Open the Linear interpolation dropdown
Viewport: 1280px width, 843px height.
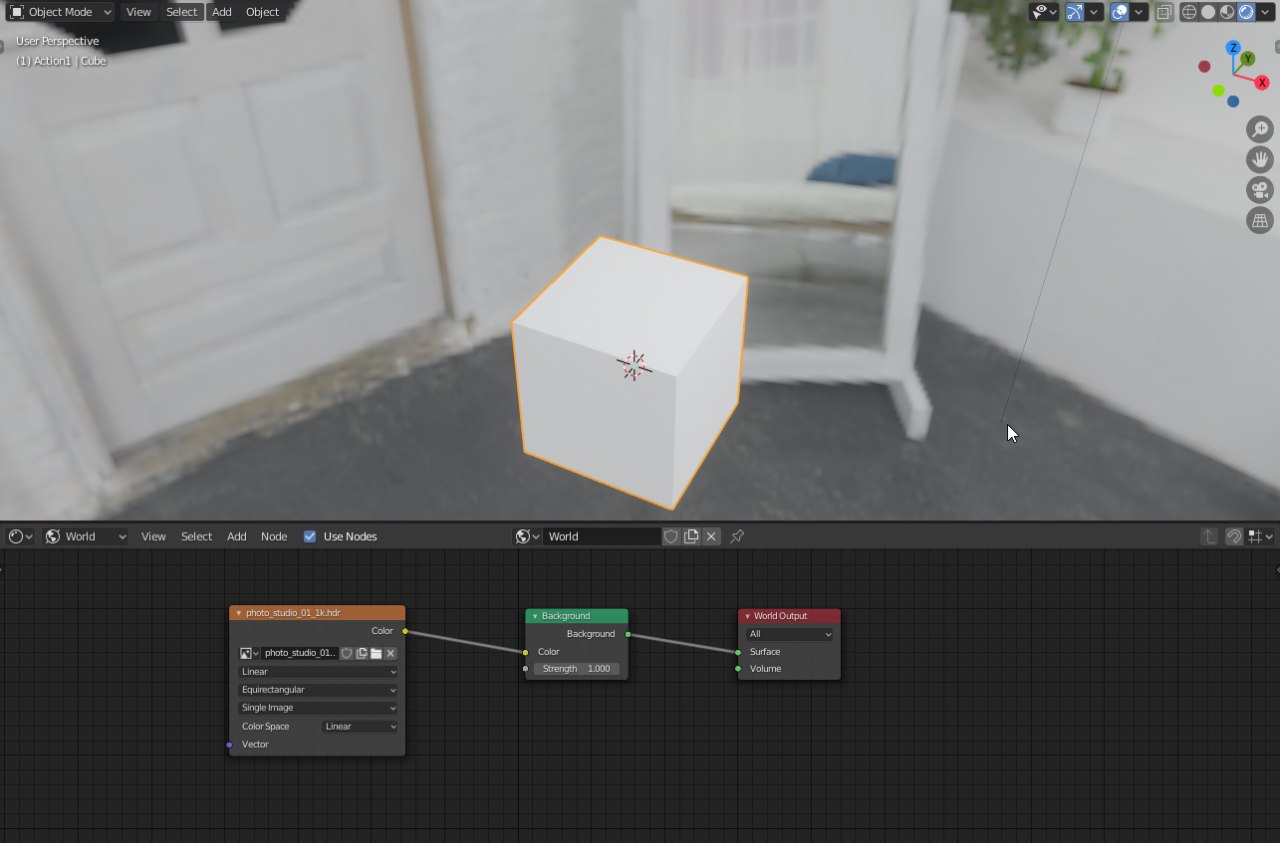(x=318, y=672)
